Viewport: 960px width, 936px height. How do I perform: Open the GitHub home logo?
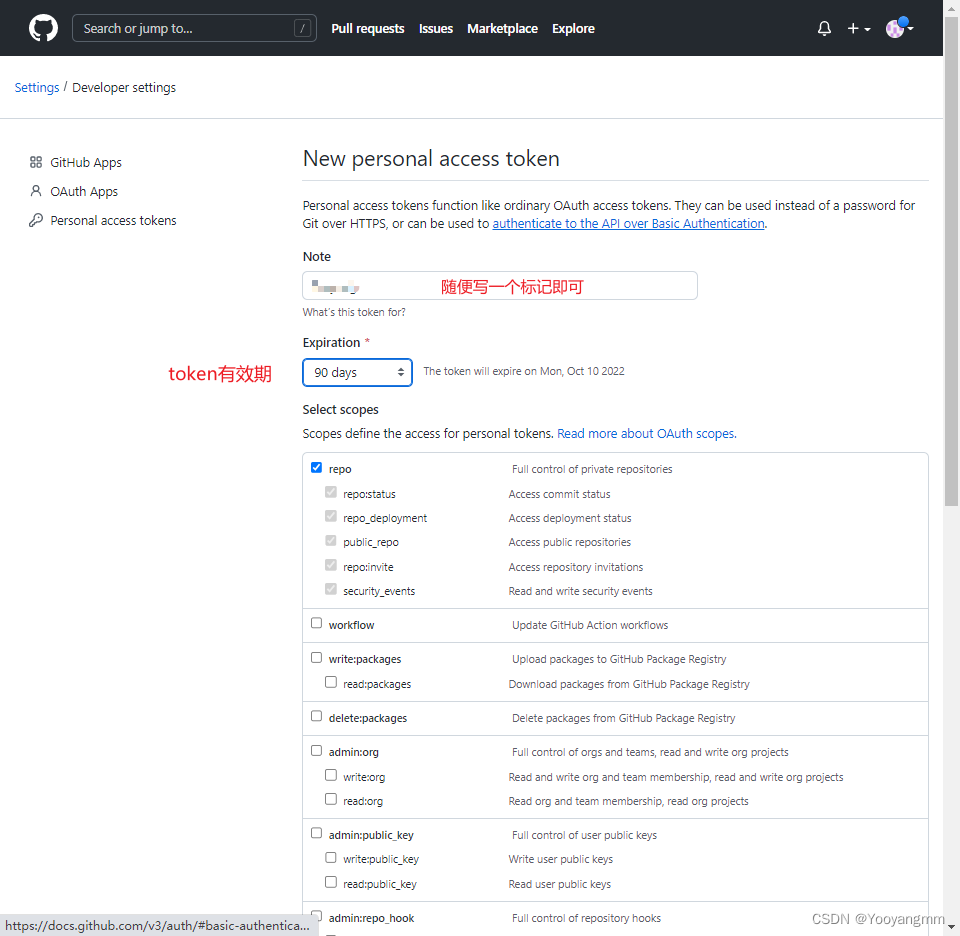(43, 28)
